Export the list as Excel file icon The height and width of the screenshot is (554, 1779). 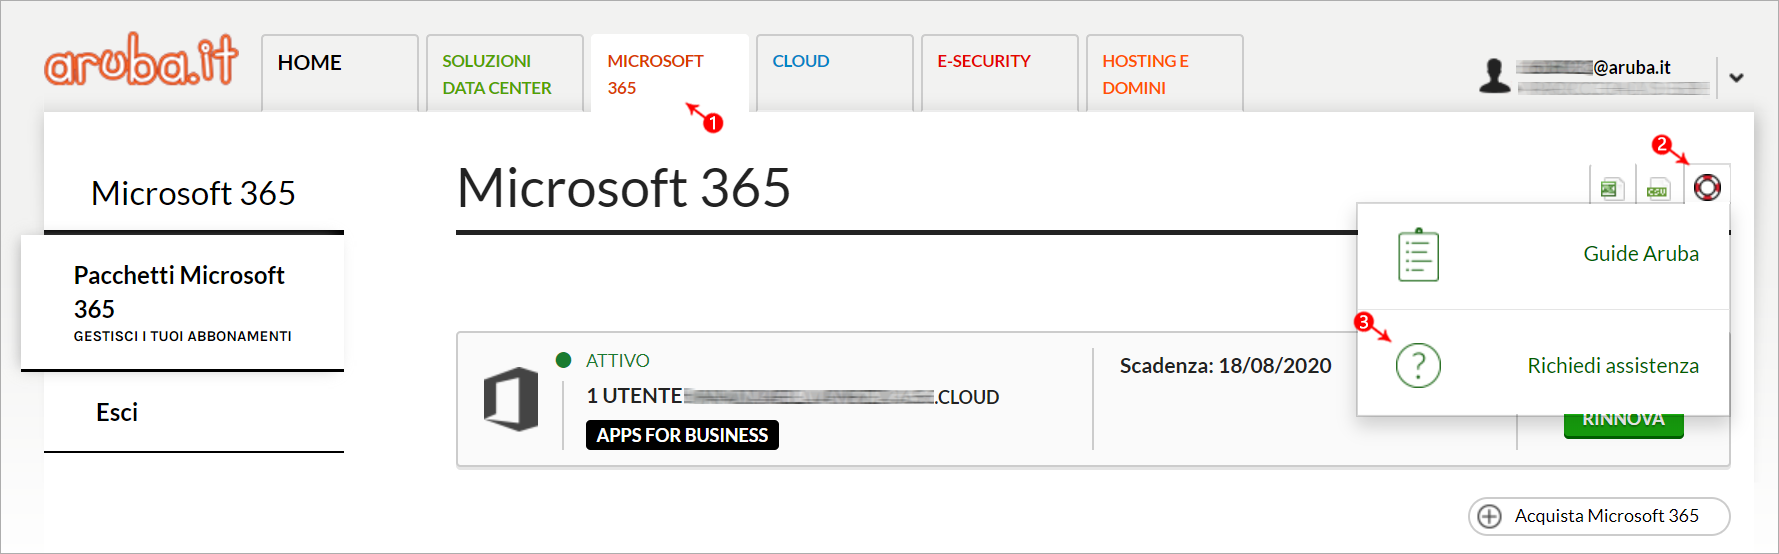(1611, 188)
